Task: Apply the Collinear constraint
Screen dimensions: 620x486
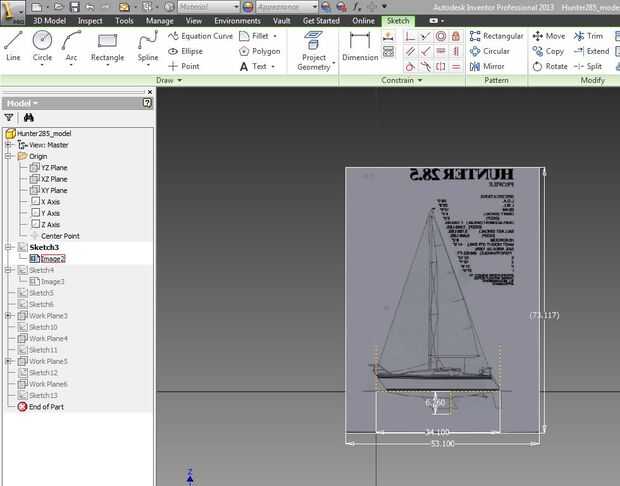Action: 425,36
